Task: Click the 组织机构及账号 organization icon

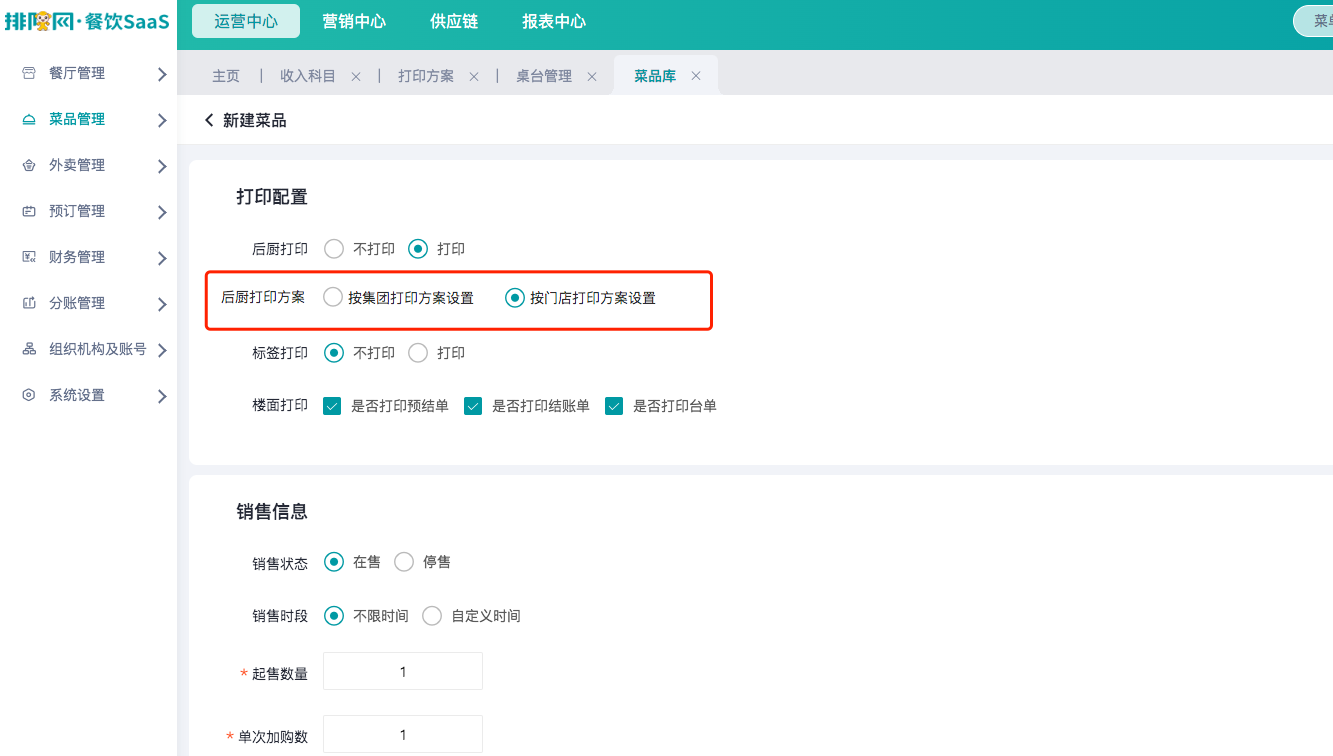Action: point(29,349)
